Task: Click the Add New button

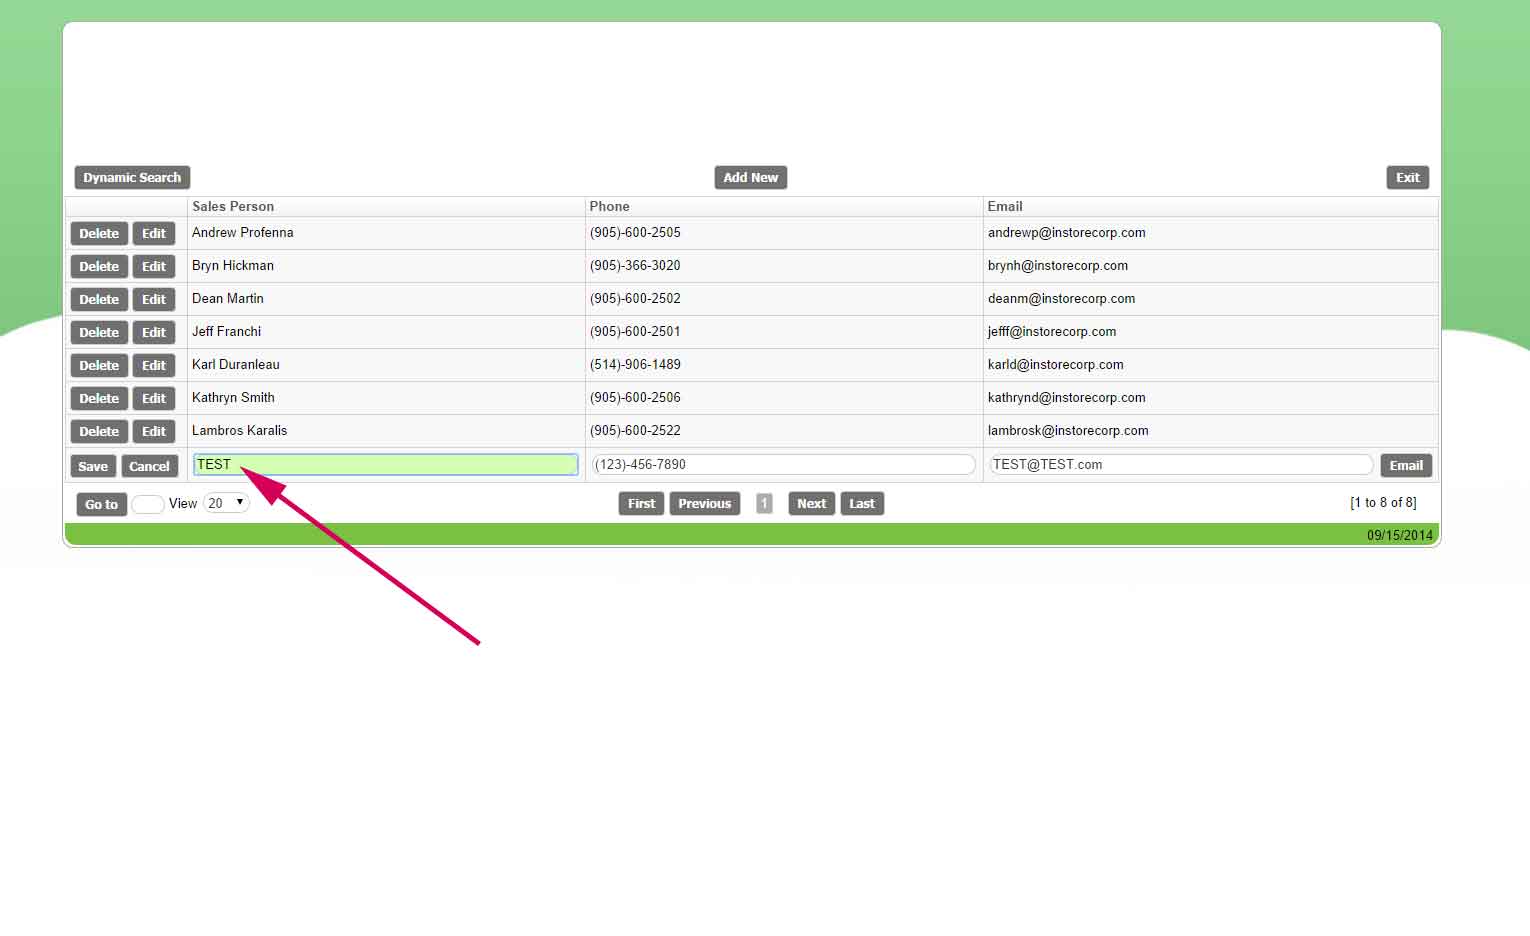Action: 751,178
